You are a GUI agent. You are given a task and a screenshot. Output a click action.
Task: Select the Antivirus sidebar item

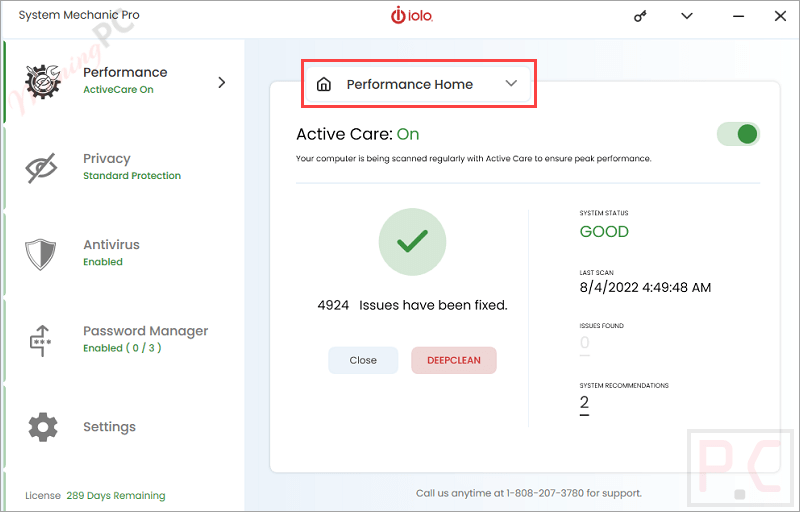tap(125, 253)
